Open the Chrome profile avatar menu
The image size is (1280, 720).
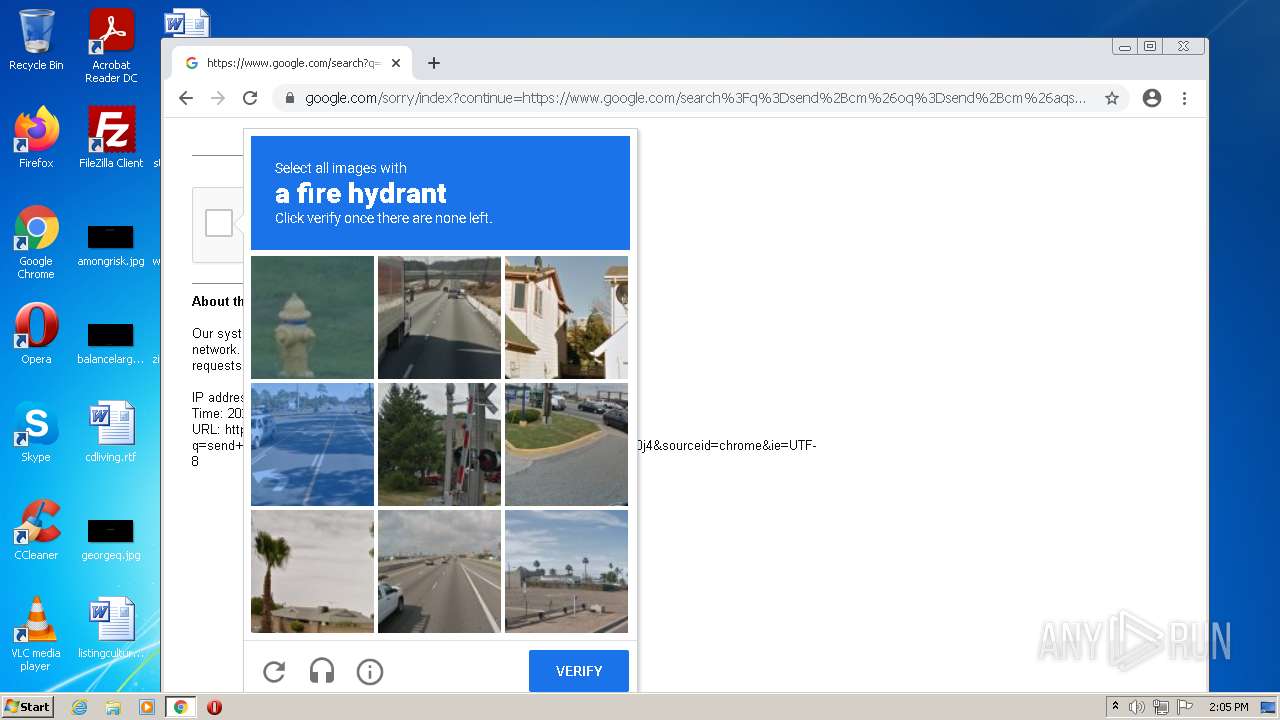1152,98
